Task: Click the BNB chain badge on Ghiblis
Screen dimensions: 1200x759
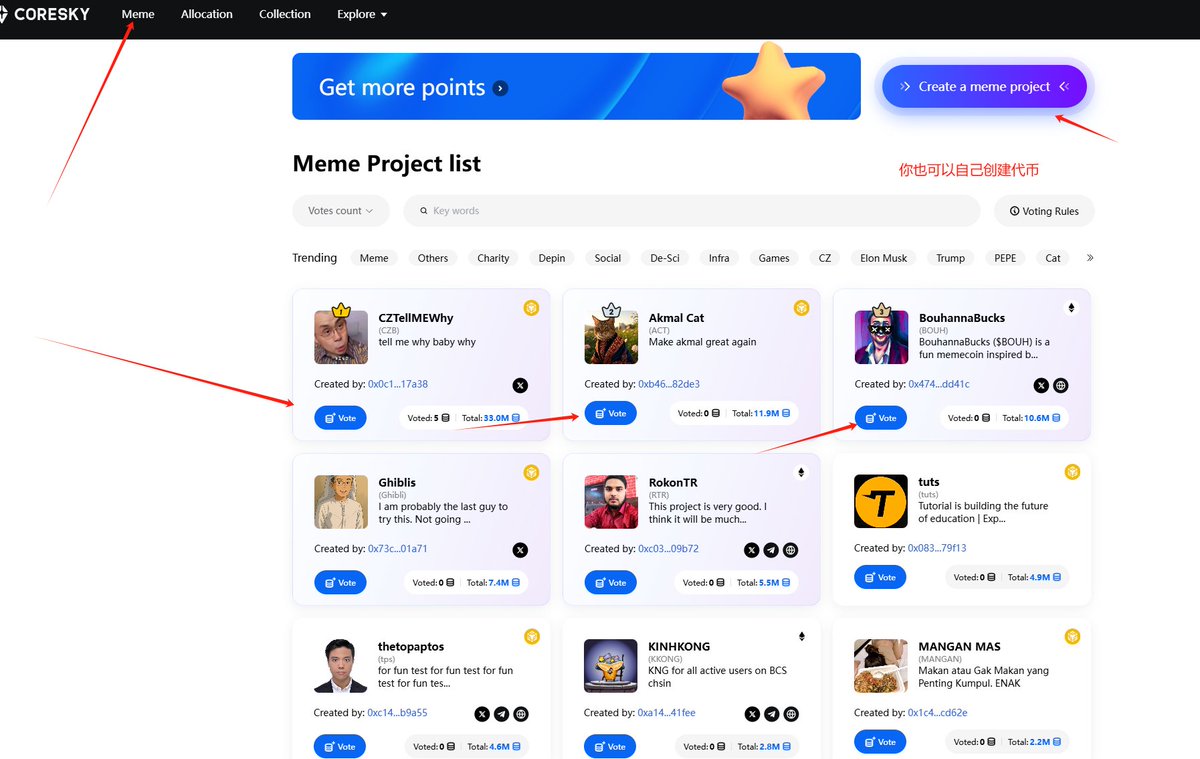Action: pos(532,472)
